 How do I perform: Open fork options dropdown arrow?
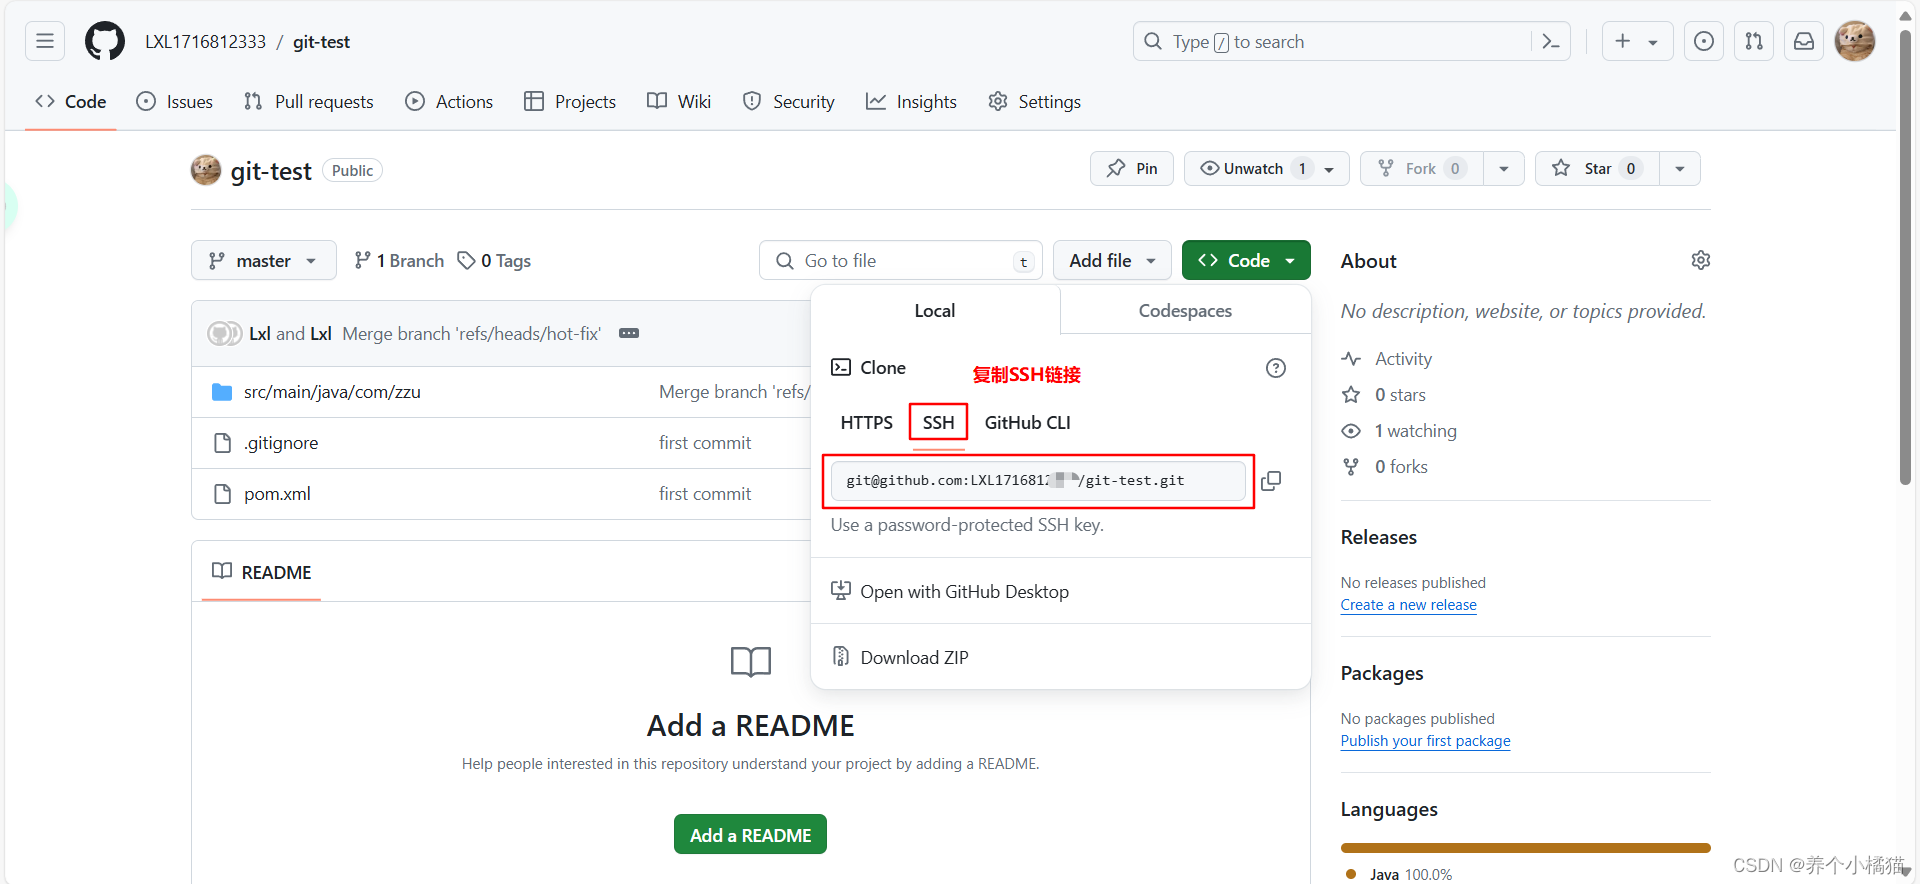(1504, 168)
